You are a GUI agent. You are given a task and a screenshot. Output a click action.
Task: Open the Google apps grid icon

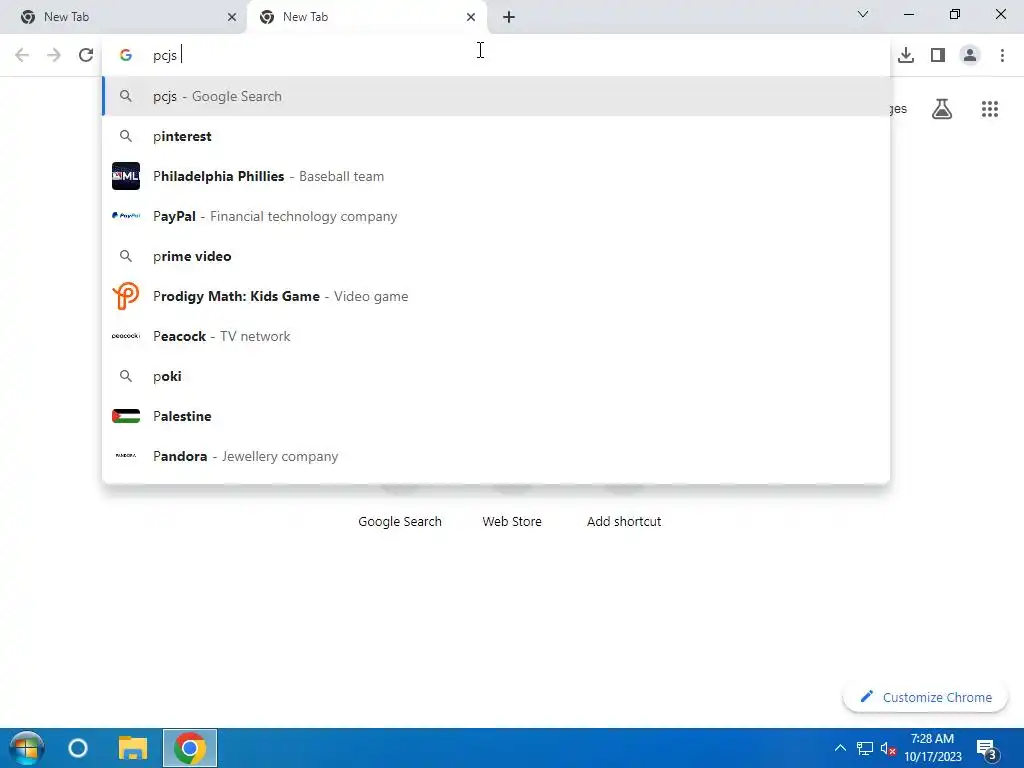click(990, 109)
